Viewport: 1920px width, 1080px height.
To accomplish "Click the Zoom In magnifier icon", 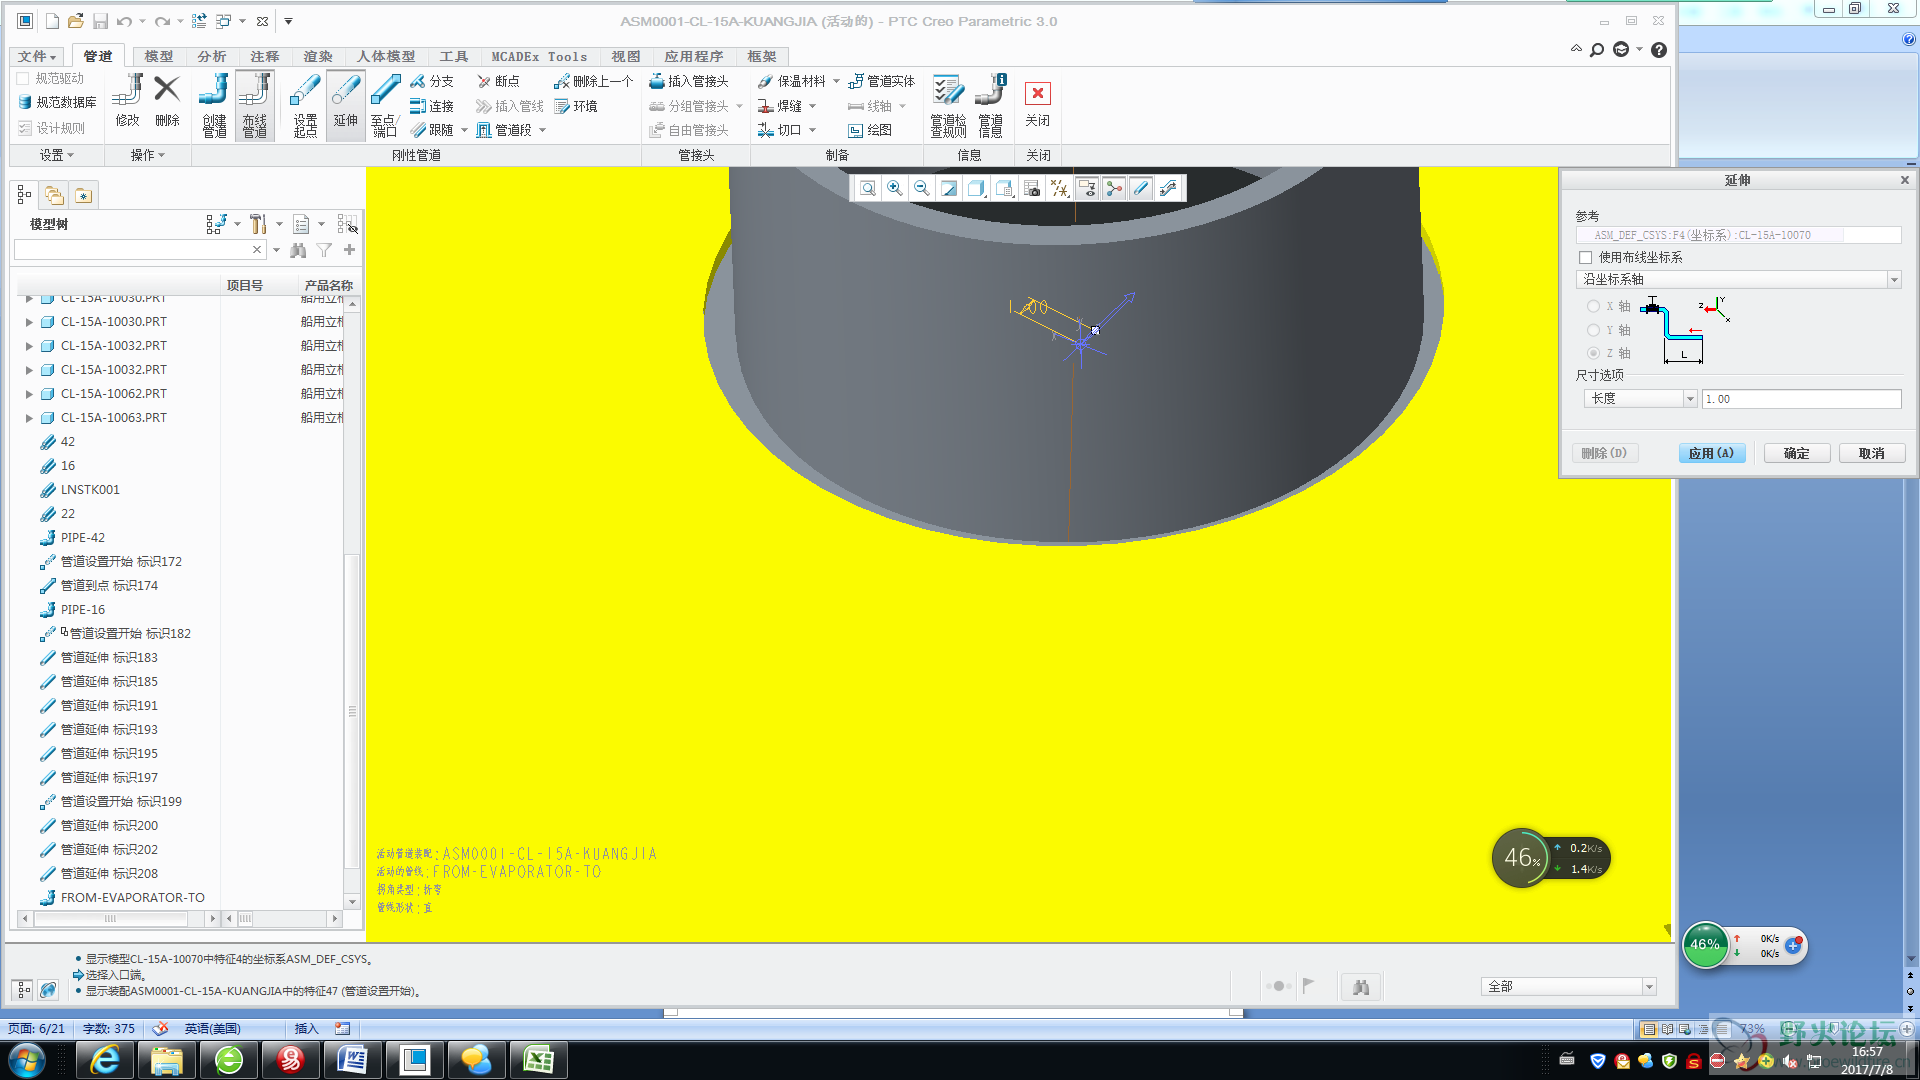I will (x=895, y=188).
